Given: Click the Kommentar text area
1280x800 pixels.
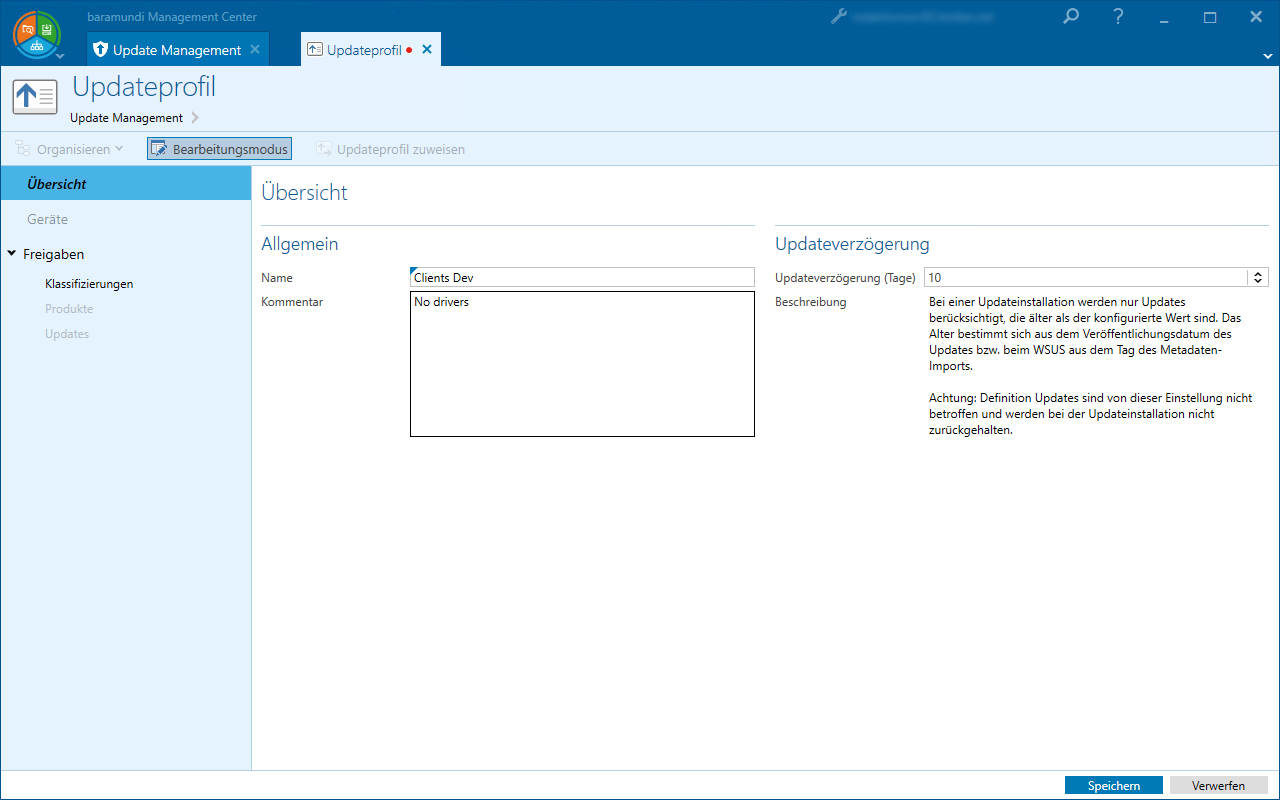Looking at the screenshot, I should coord(582,364).
